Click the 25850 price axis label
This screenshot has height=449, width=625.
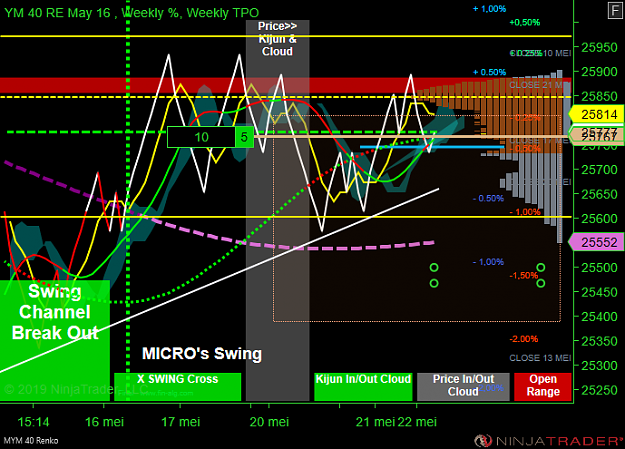[x=599, y=96]
